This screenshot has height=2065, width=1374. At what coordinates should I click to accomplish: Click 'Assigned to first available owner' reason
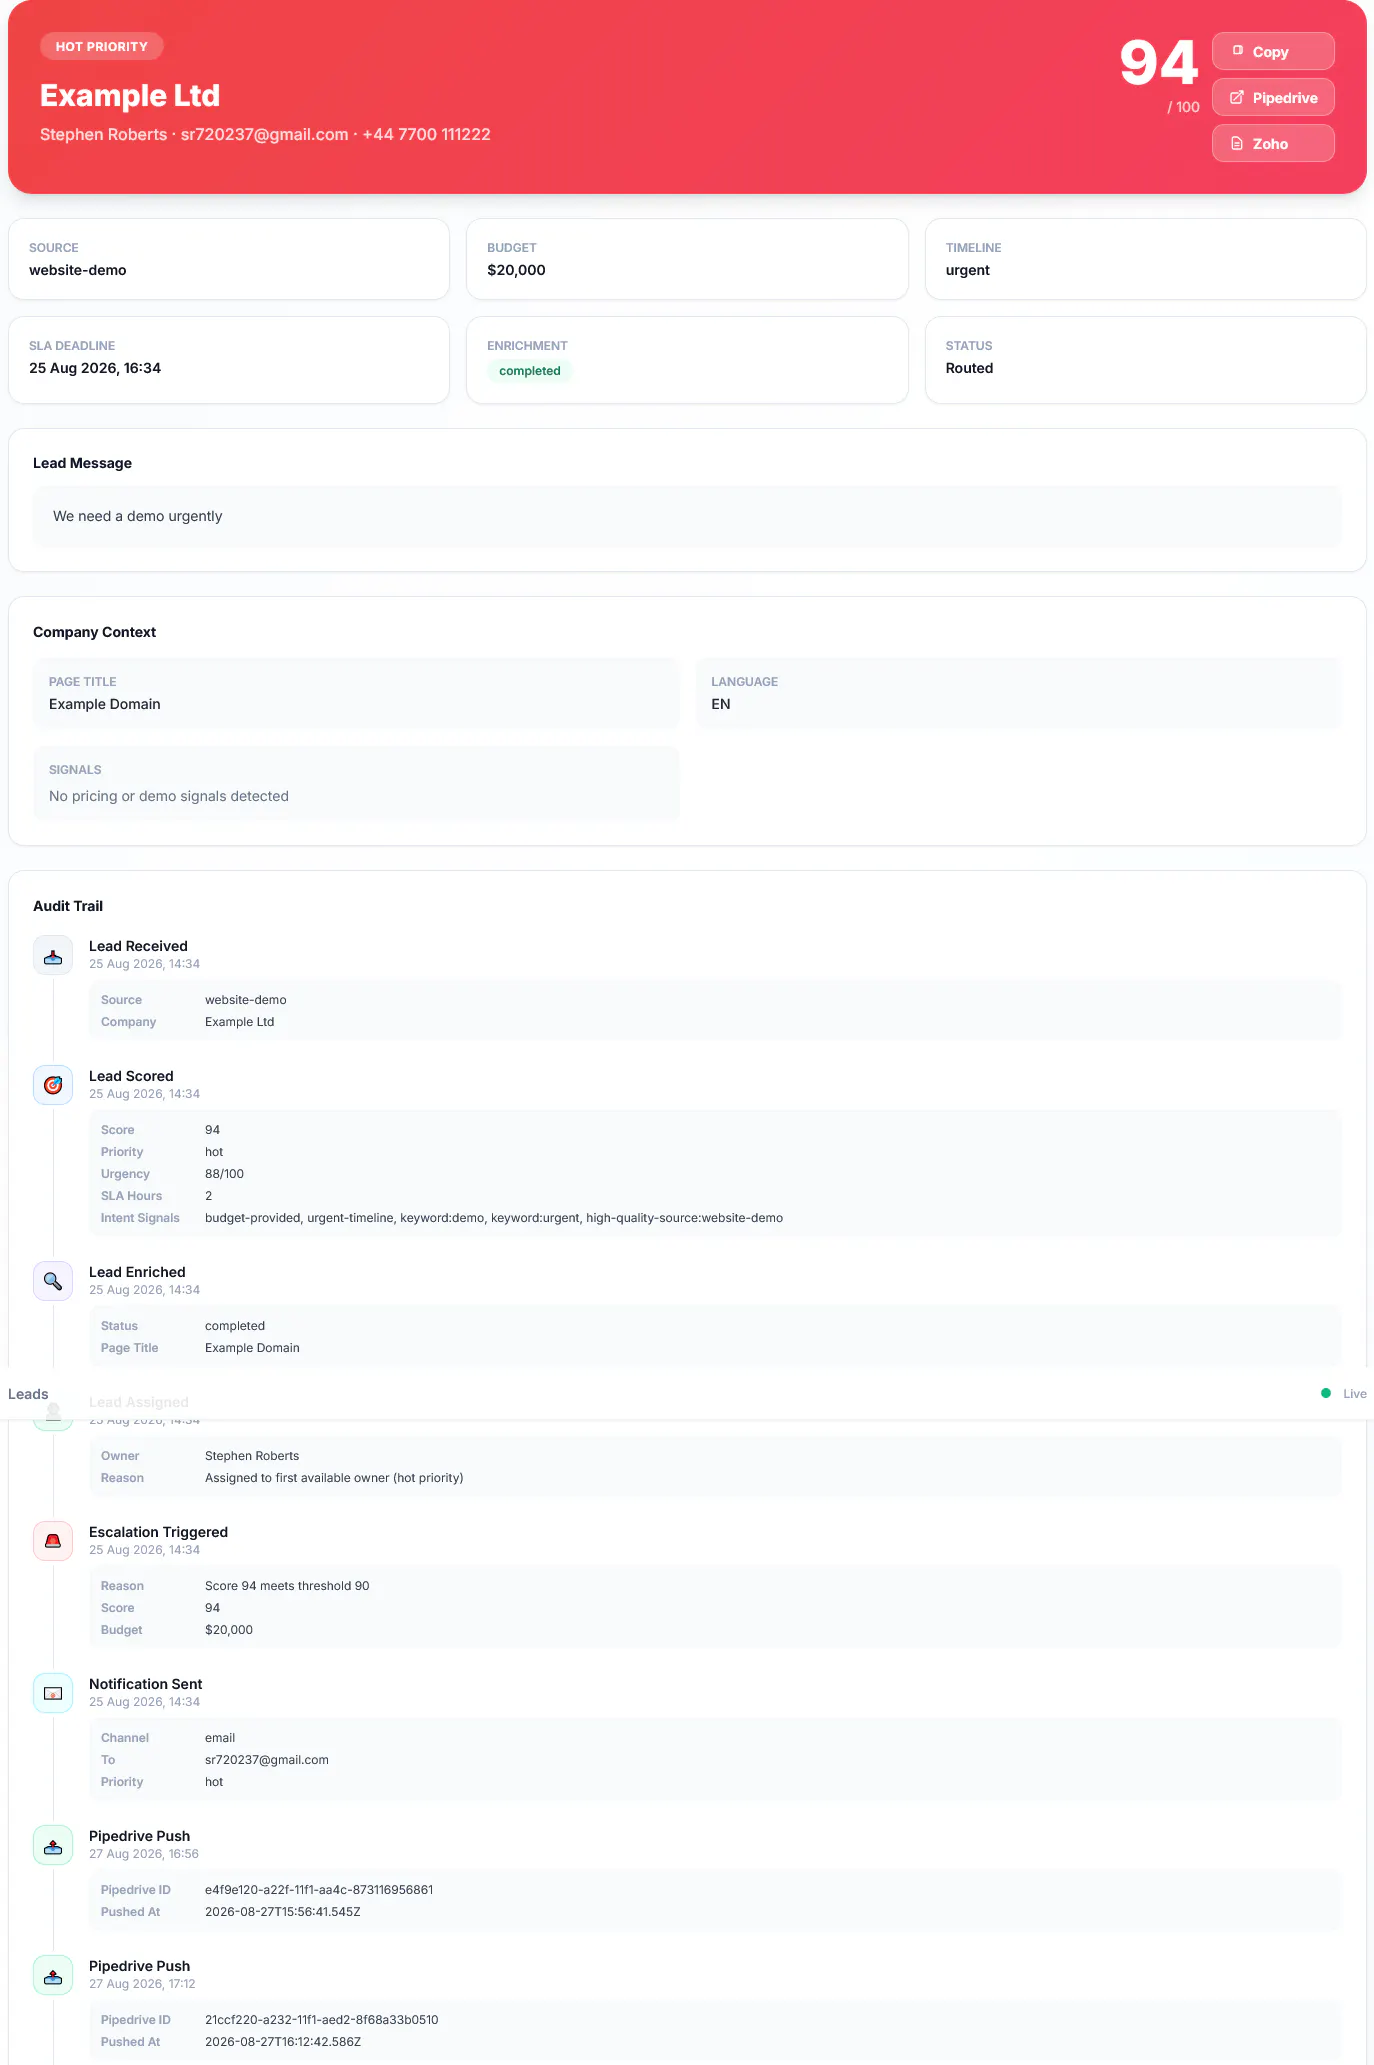click(334, 1478)
